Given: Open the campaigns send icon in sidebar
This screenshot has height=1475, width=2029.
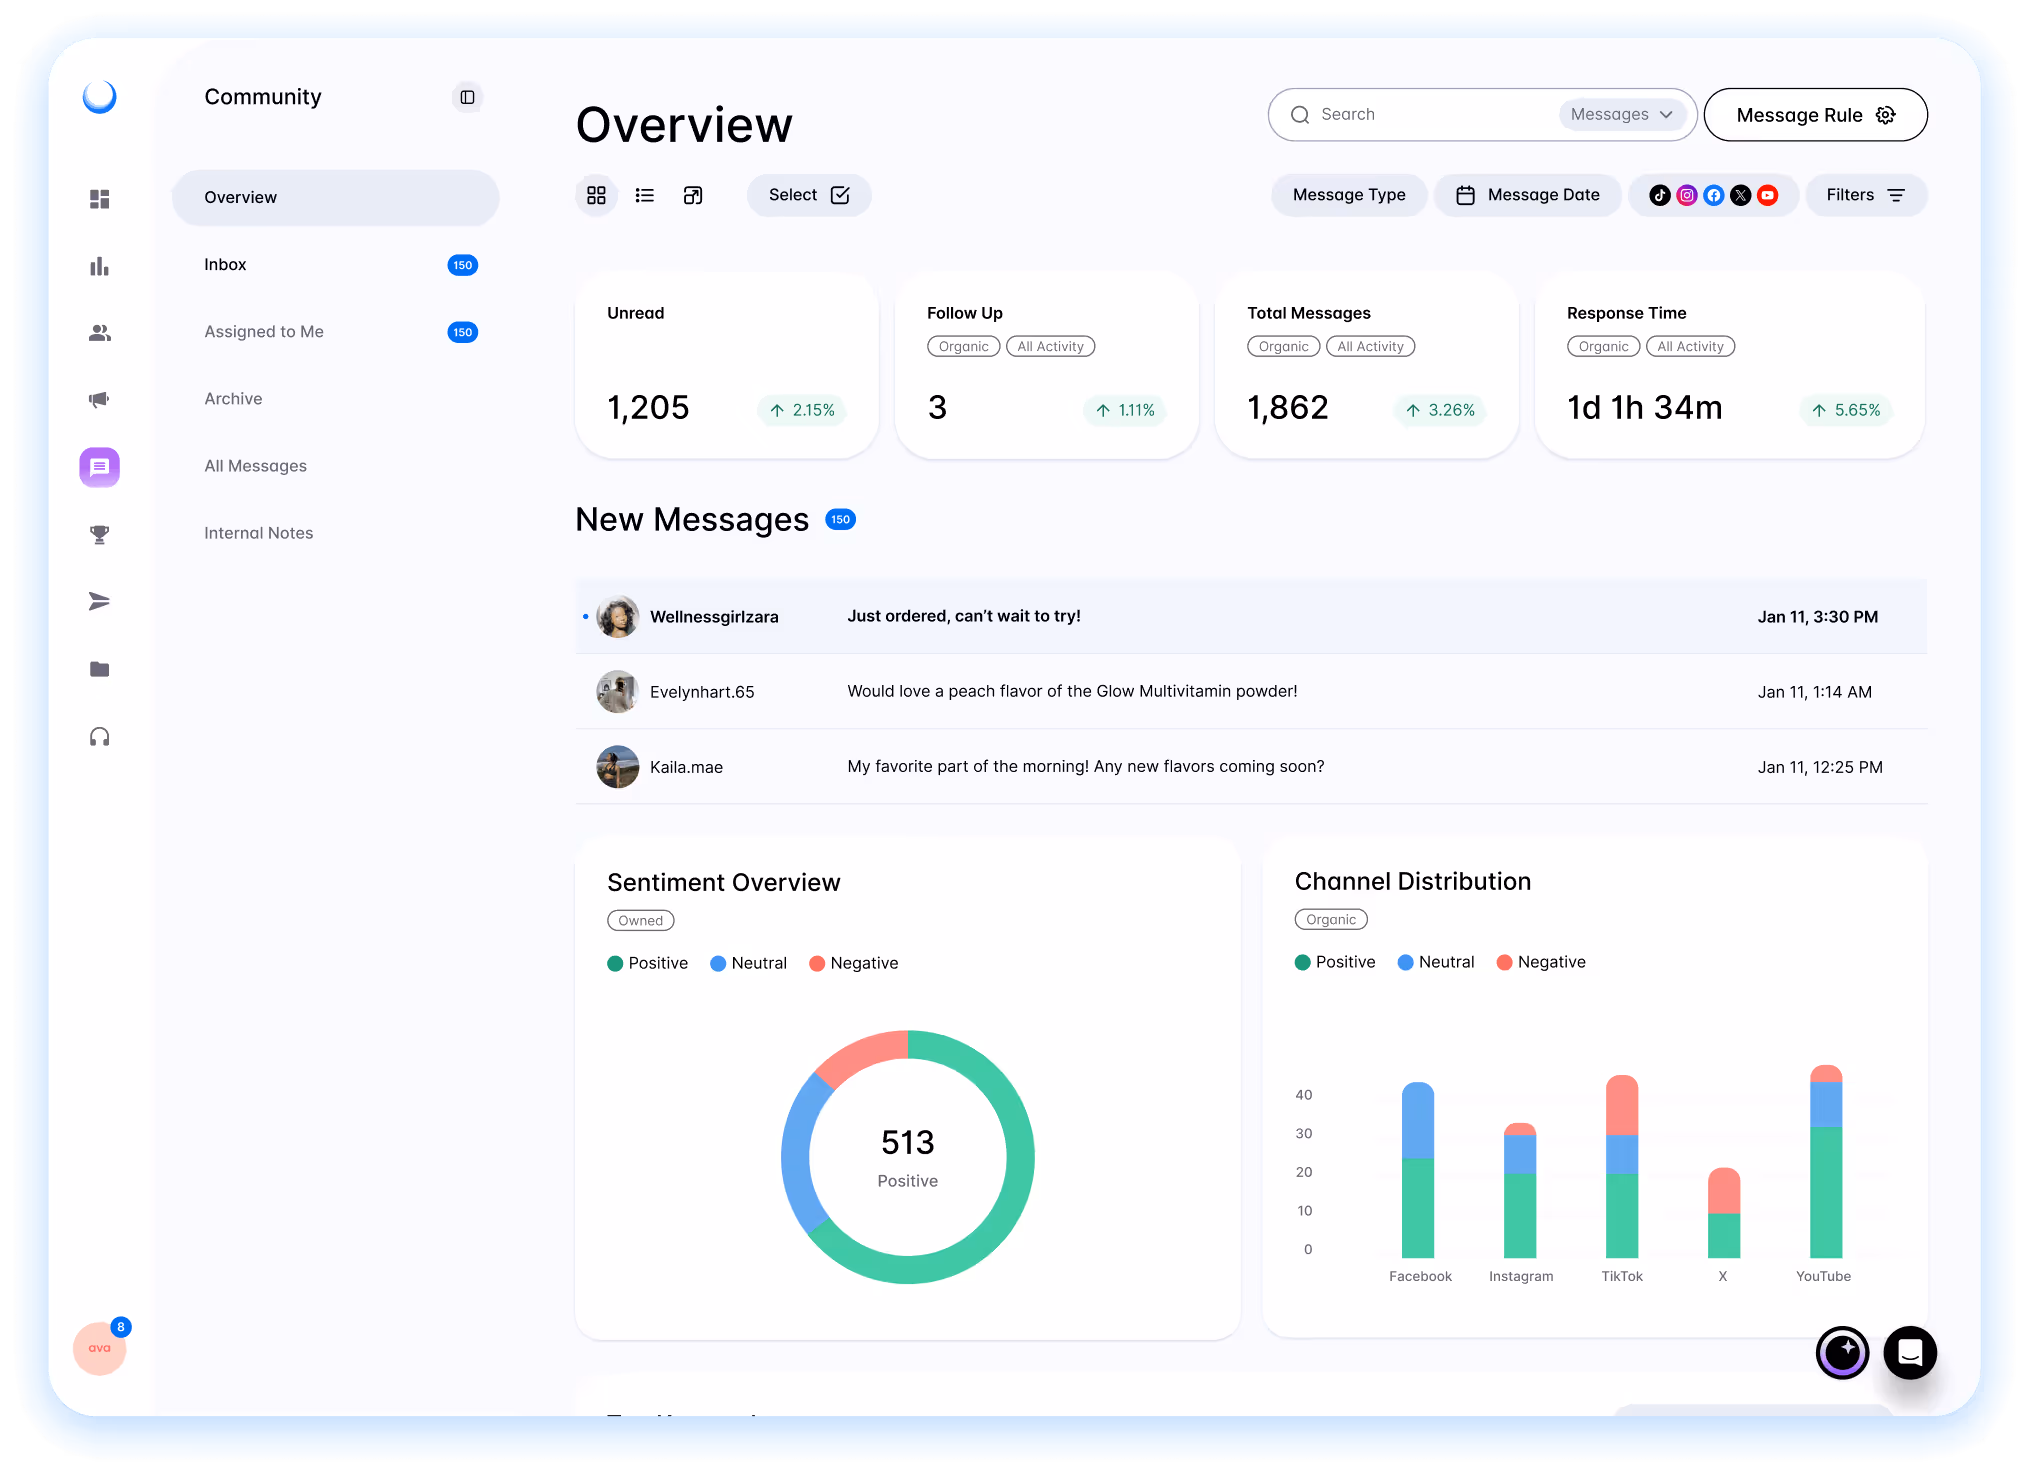Looking at the screenshot, I should (99, 600).
